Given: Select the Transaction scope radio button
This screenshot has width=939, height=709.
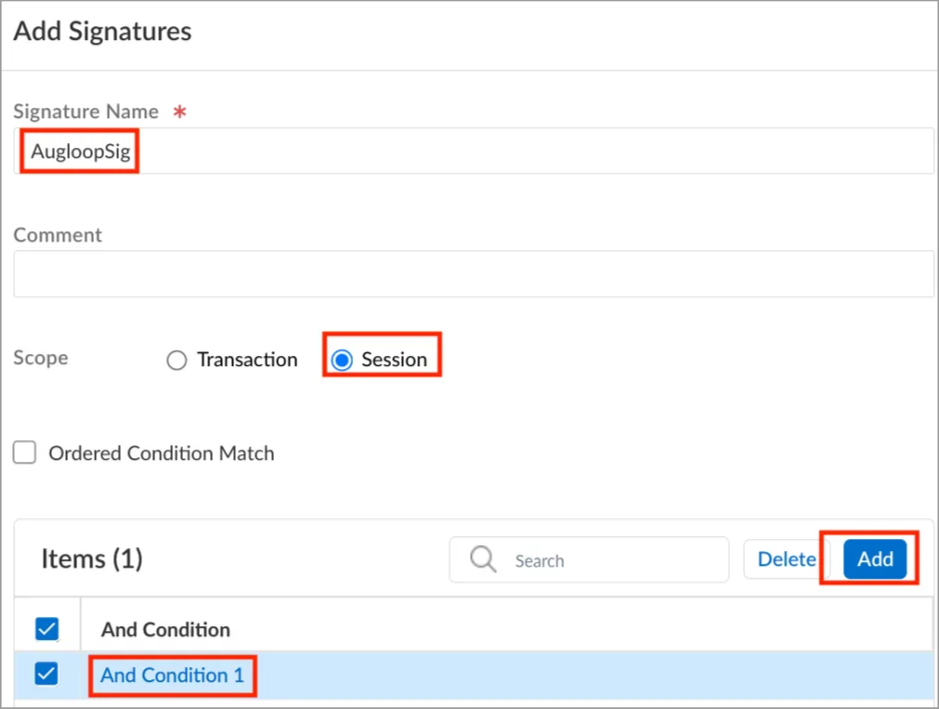Looking at the screenshot, I should [177, 360].
